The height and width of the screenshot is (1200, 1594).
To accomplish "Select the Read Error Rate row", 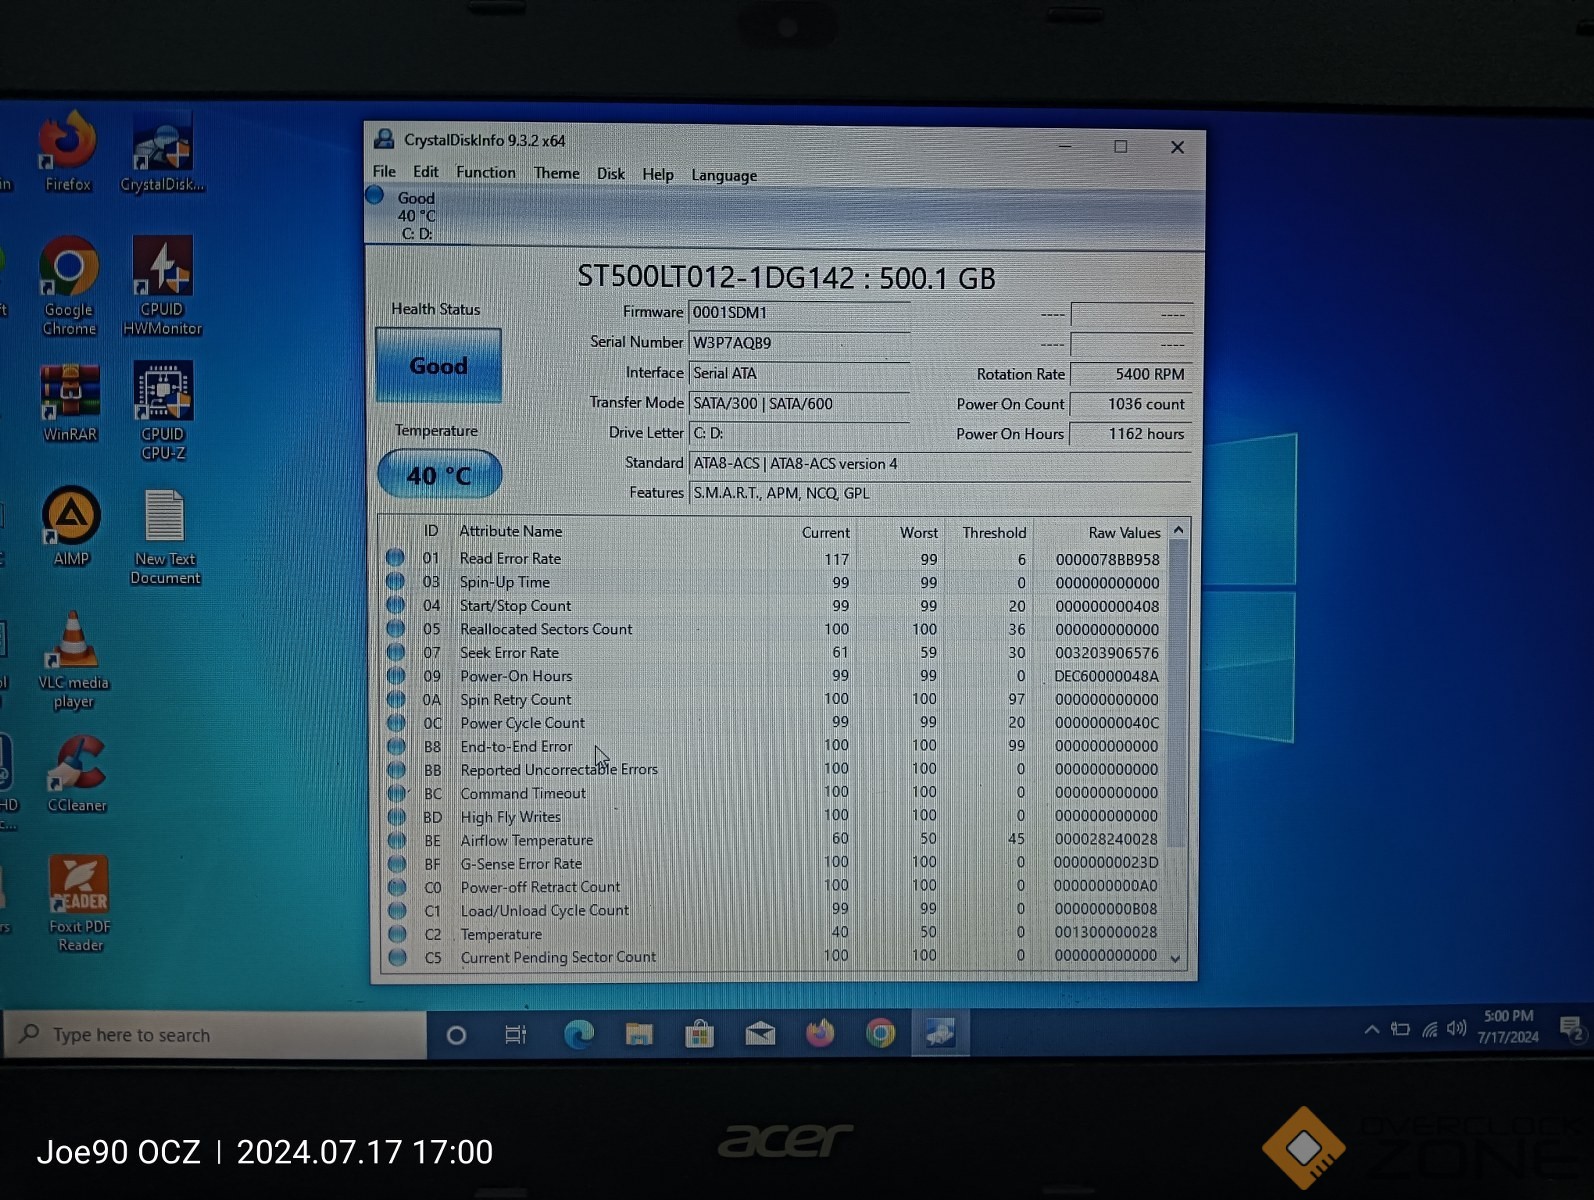I will click(x=773, y=559).
